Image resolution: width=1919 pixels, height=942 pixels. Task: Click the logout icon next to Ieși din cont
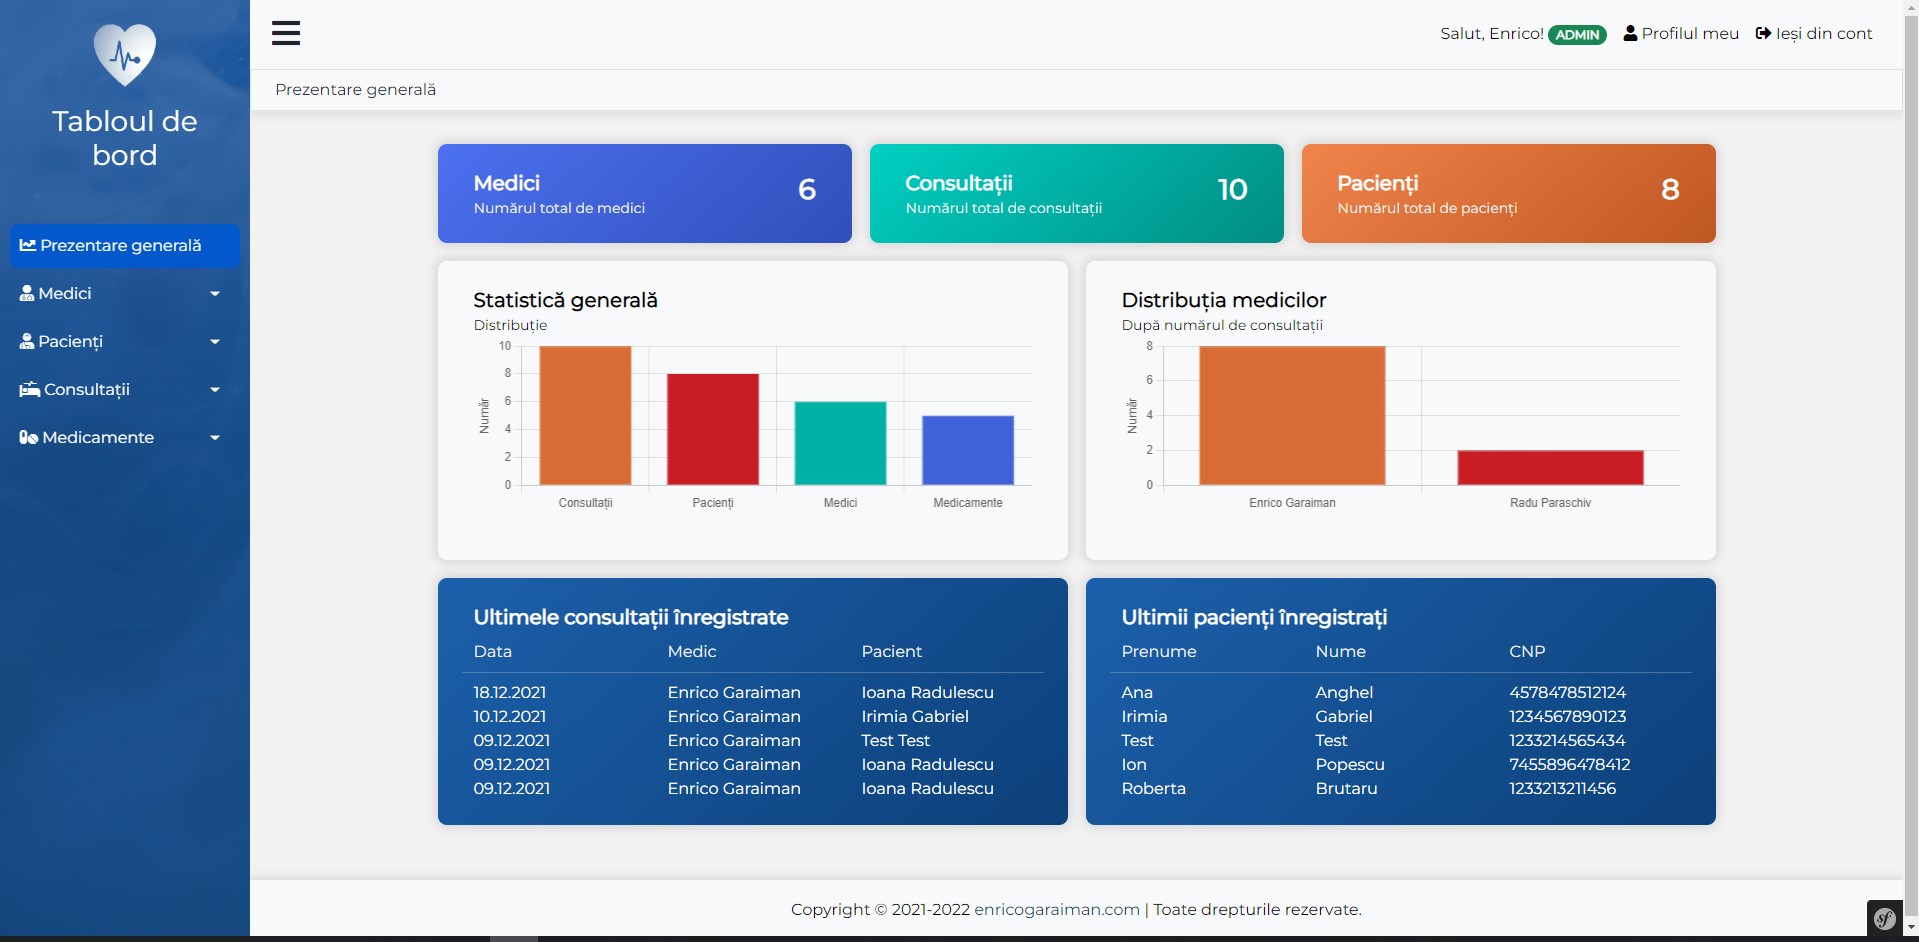point(1762,32)
